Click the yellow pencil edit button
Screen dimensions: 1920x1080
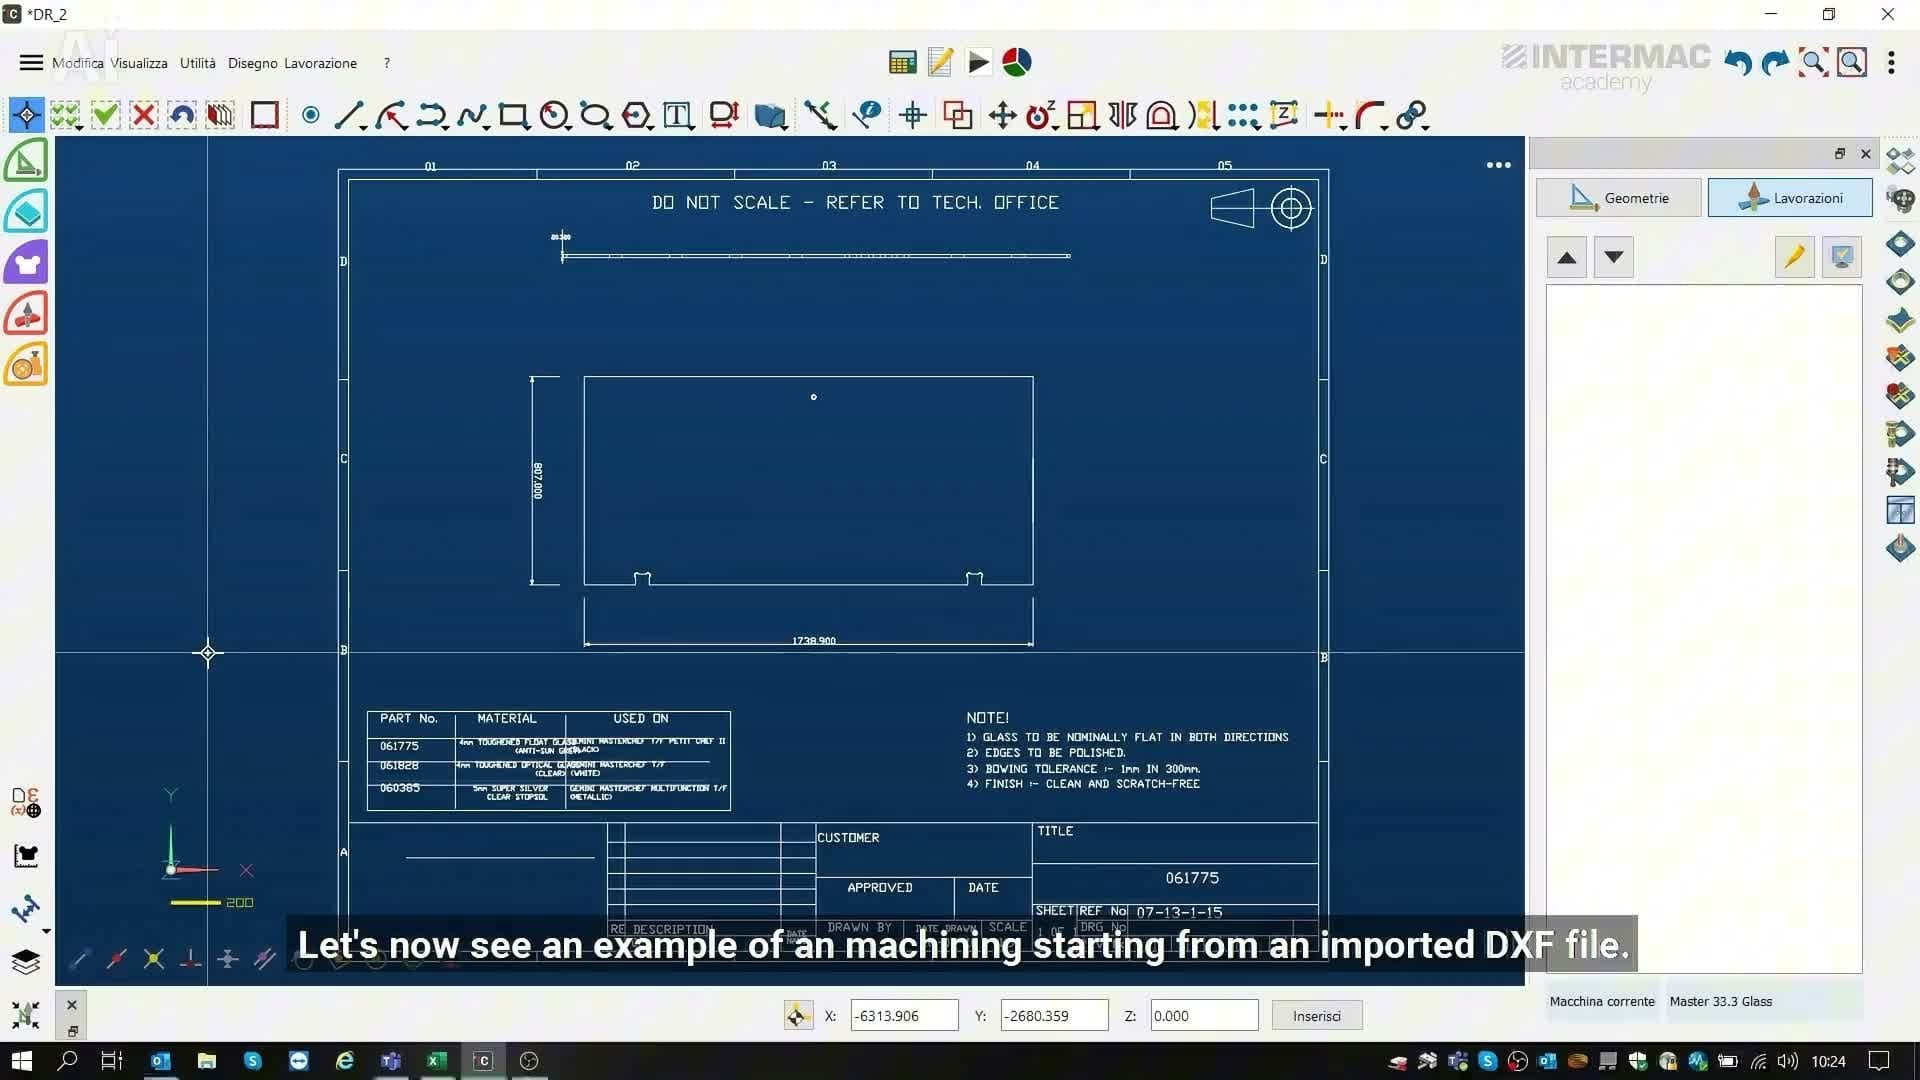(1795, 257)
